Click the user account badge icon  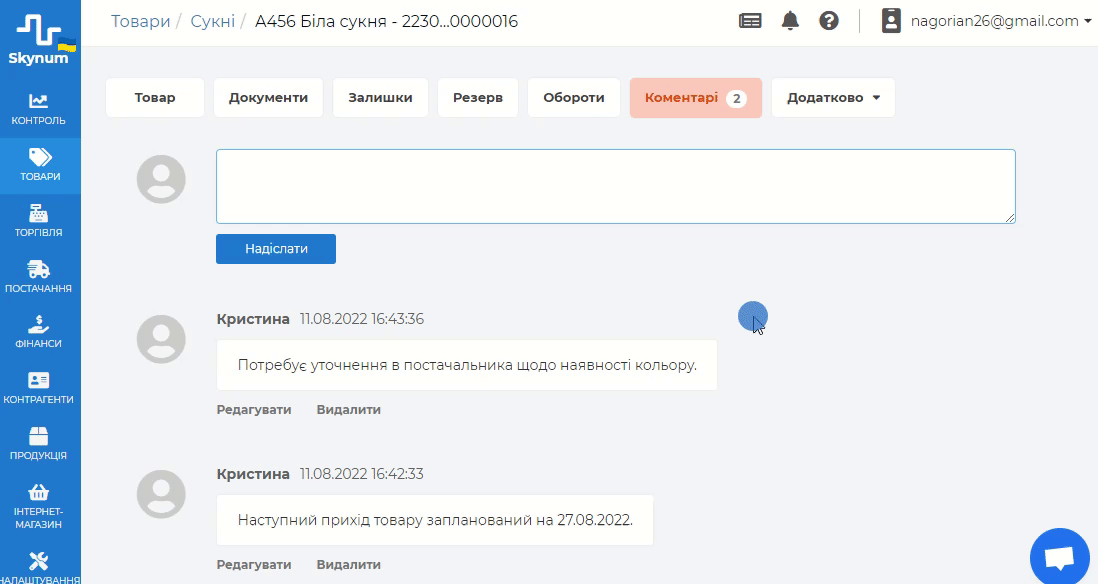pyautogui.click(x=891, y=21)
